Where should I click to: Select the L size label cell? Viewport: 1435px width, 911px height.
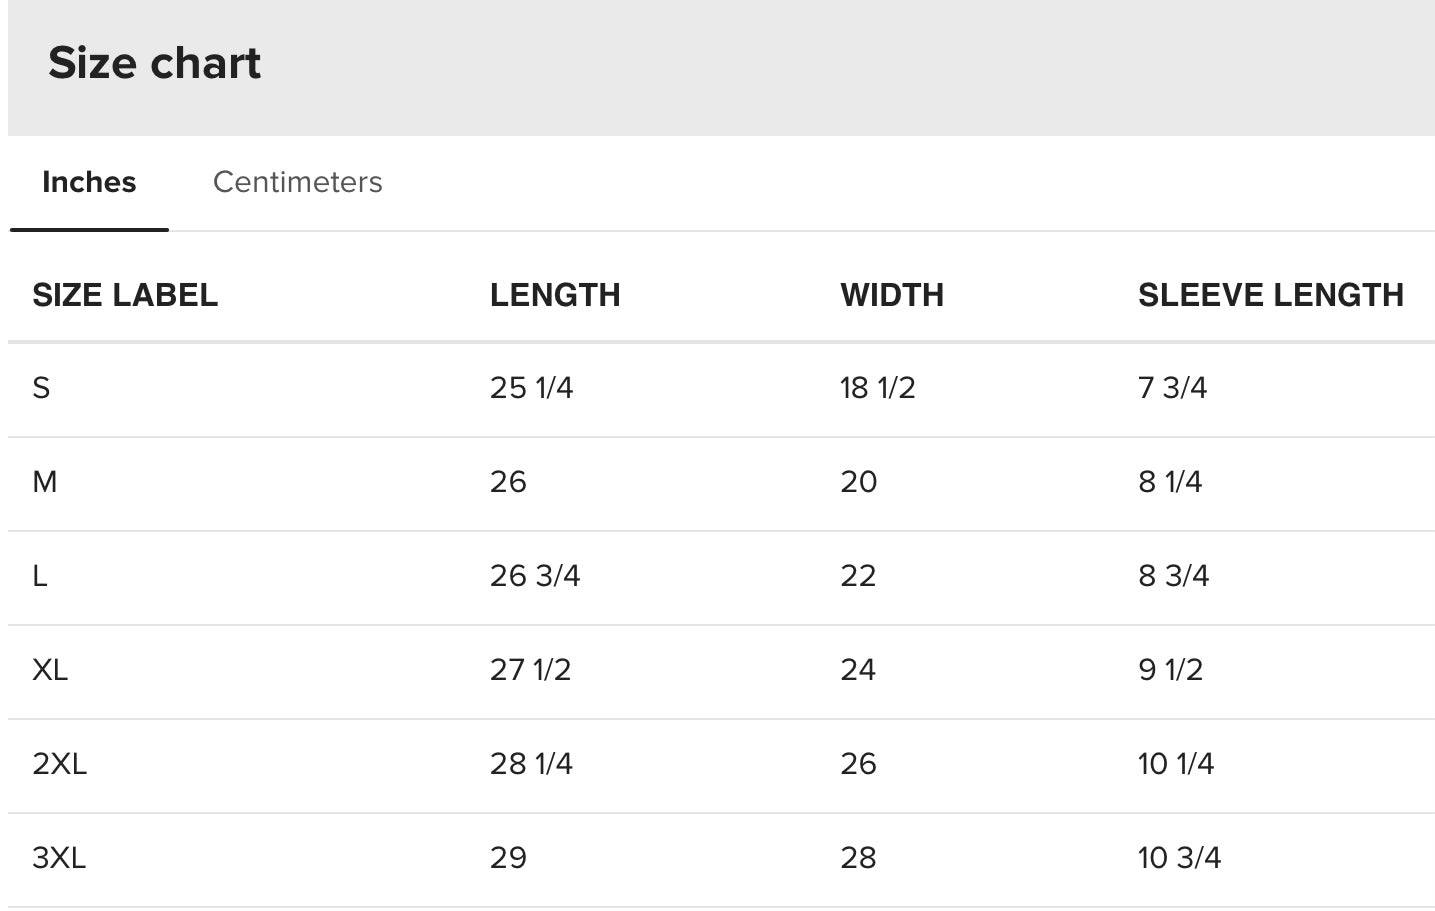click(x=40, y=576)
